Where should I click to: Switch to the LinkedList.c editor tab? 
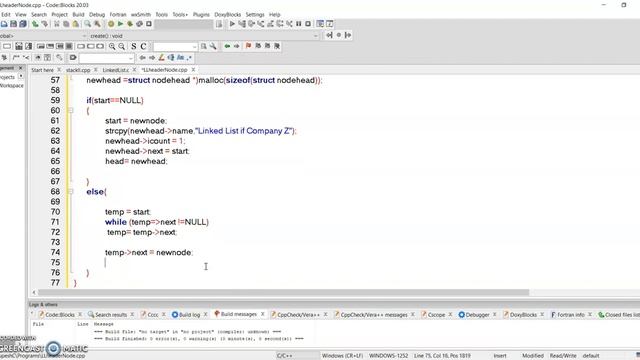pyautogui.click(x=115, y=70)
